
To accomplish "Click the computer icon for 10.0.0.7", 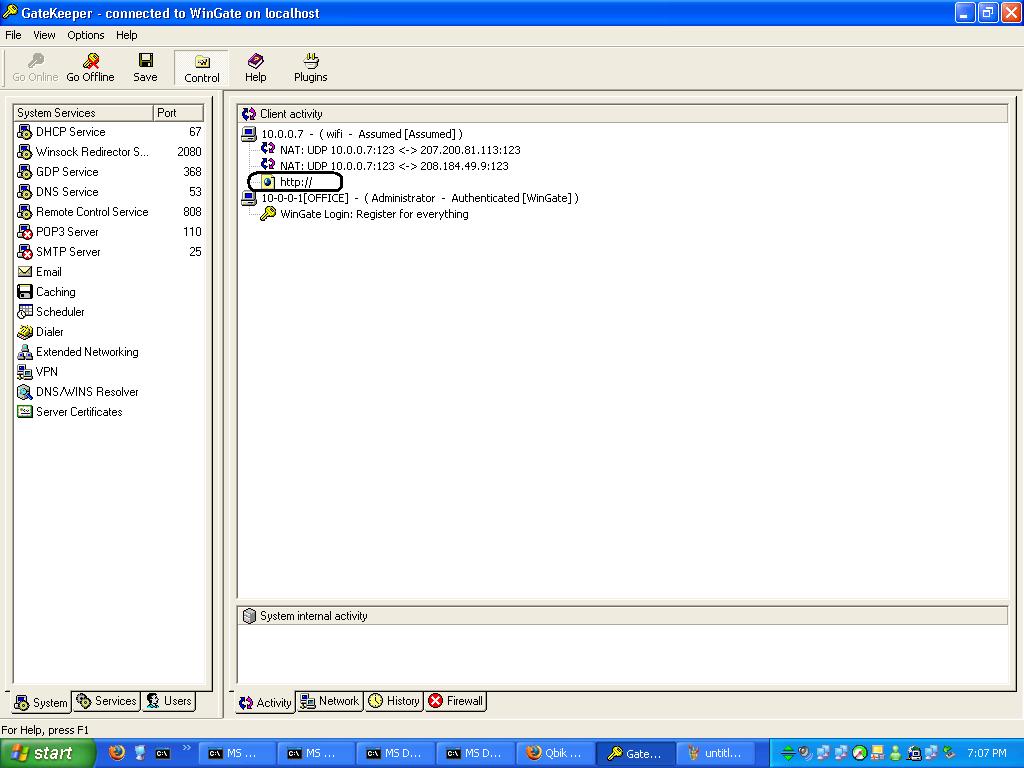I will click(x=249, y=135).
